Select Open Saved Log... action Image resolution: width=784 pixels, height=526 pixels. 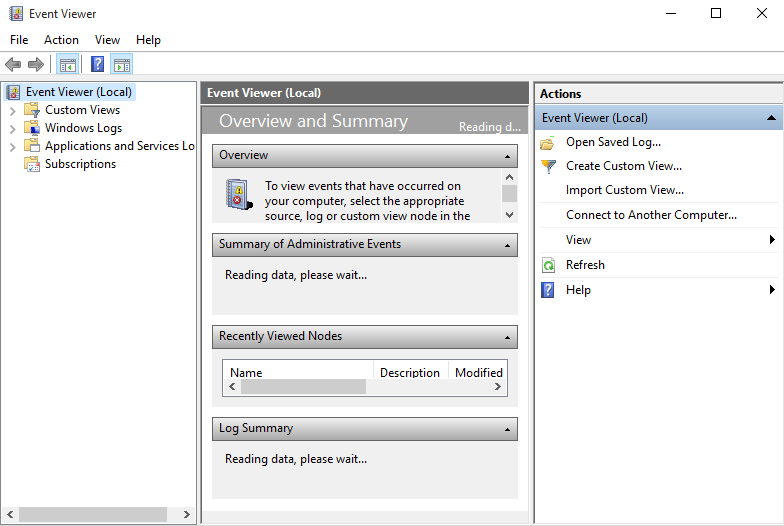coord(613,142)
